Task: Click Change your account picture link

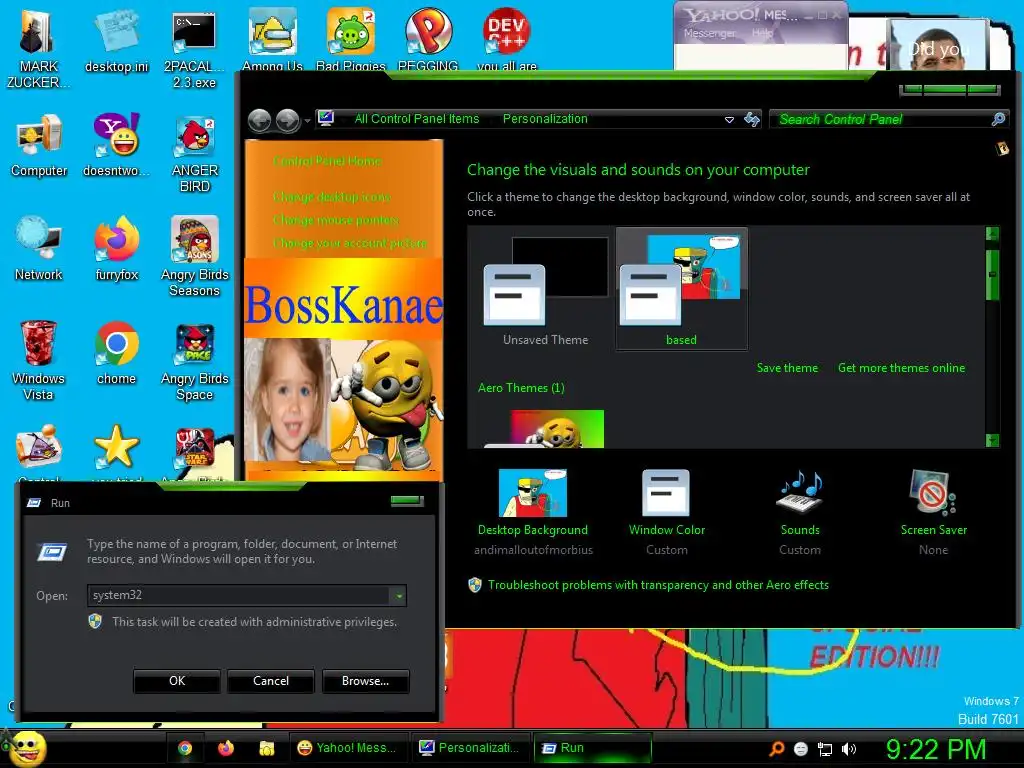Action: (x=349, y=243)
